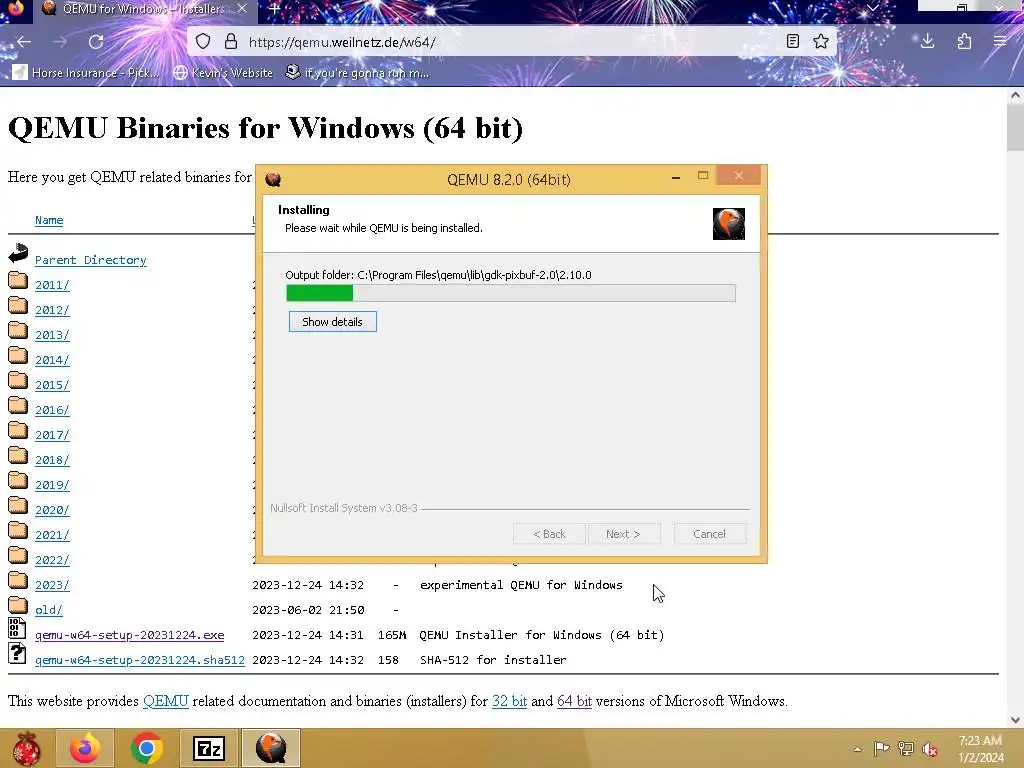The width and height of the screenshot is (1024, 768).
Task: Open the shield tracking protection icon
Action: (x=203, y=42)
